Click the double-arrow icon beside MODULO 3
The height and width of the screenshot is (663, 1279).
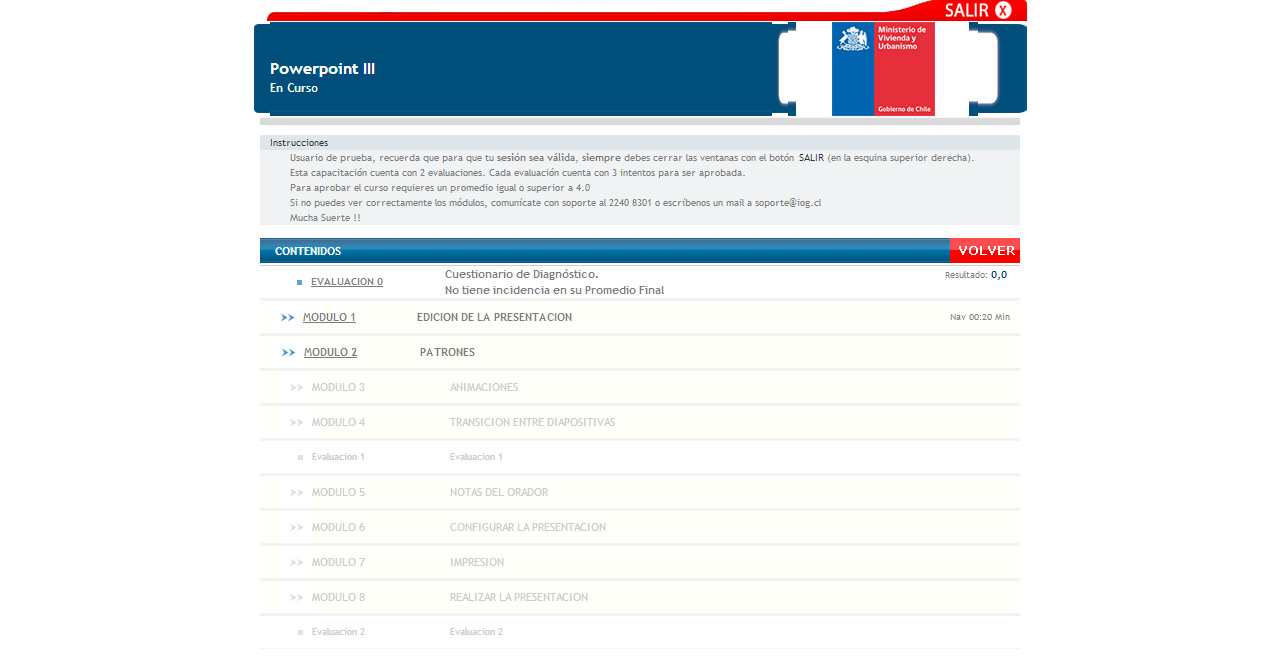point(296,387)
